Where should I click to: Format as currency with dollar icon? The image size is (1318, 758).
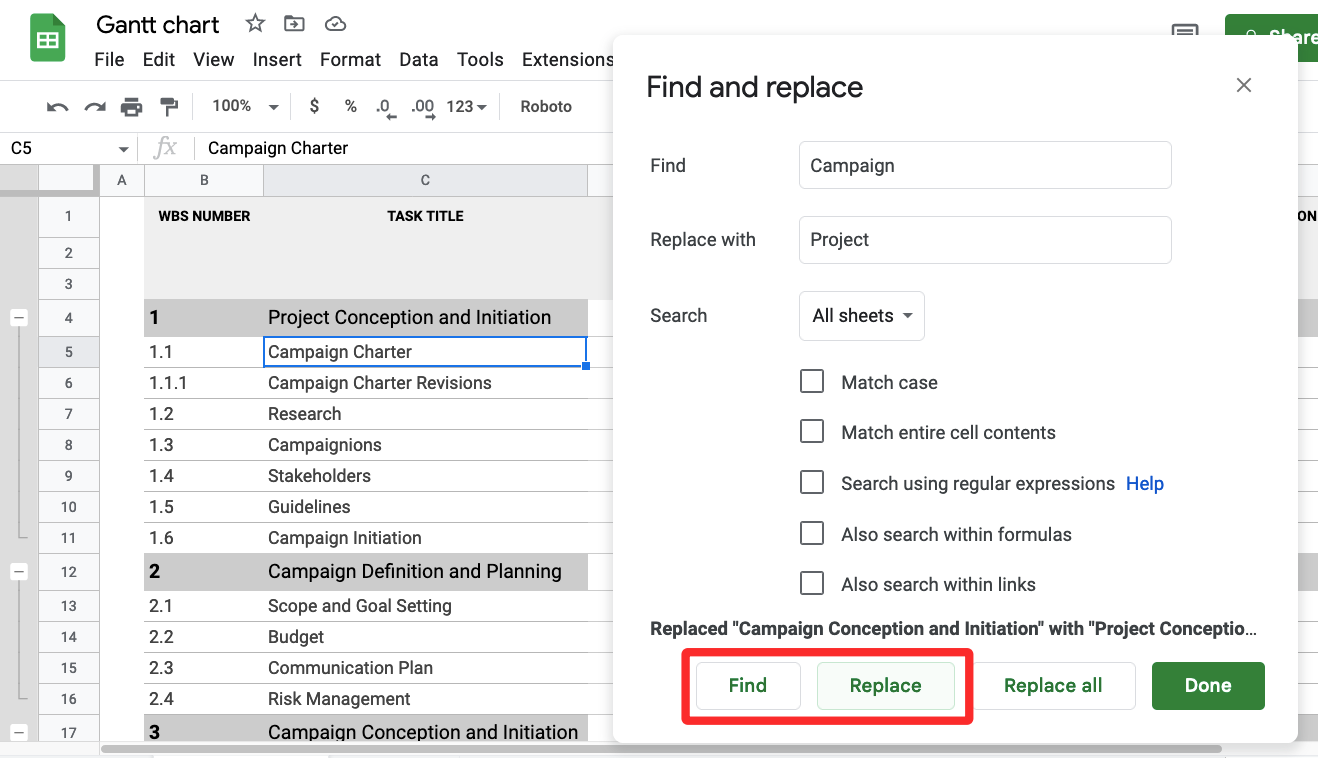click(x=315, y=106)
